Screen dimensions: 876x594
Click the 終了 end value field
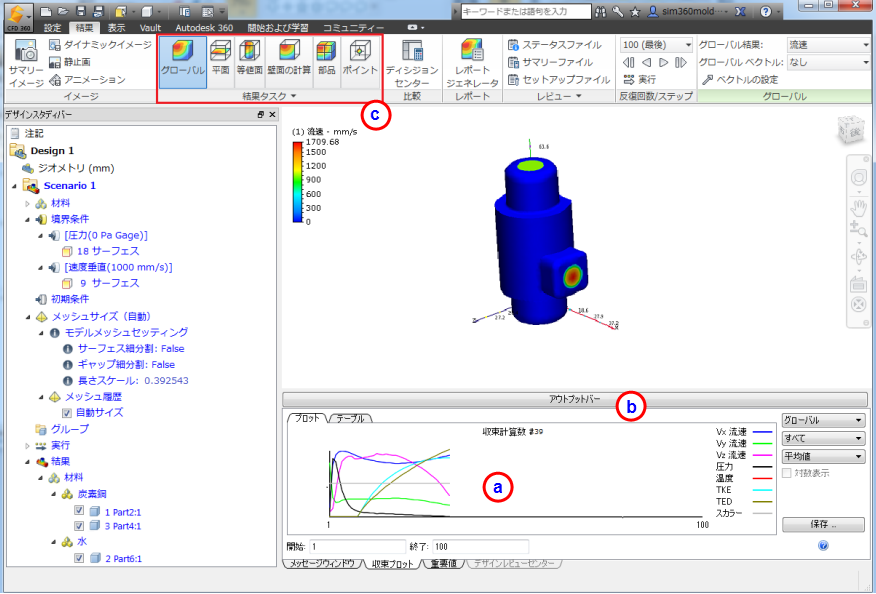480,547
